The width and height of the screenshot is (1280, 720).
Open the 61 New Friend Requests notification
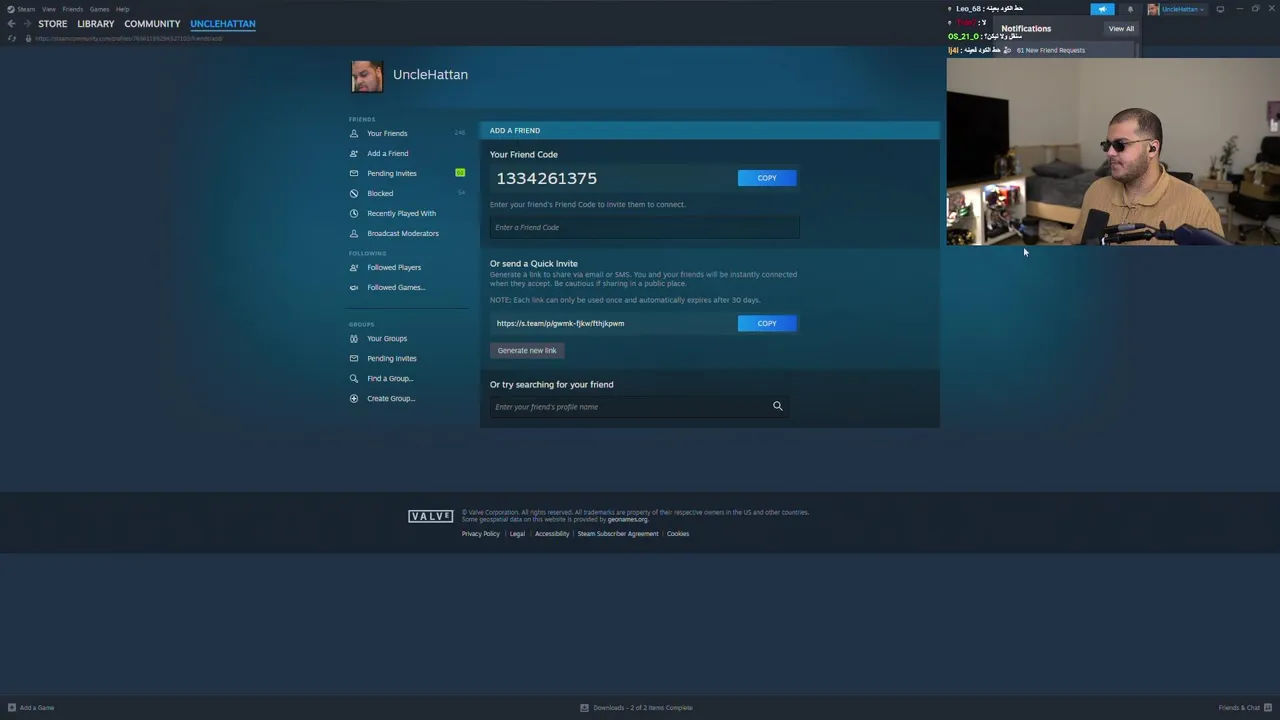pos(1050,50)
